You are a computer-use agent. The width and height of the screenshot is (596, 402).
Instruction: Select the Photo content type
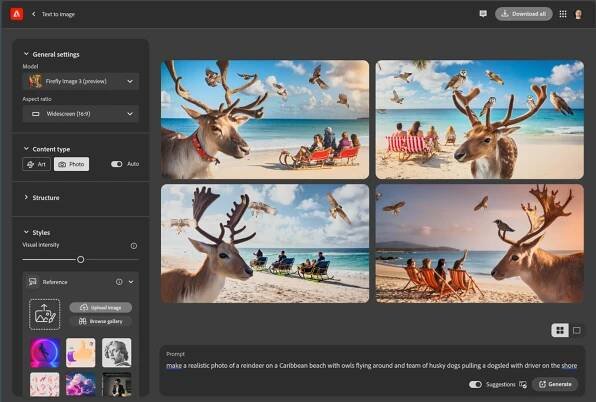tap(71, 164)
